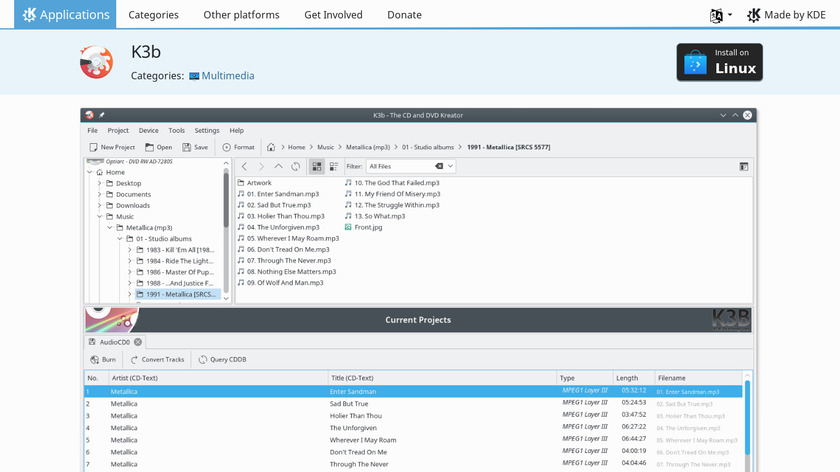Select track row The Unforgiven

(413, 428)
